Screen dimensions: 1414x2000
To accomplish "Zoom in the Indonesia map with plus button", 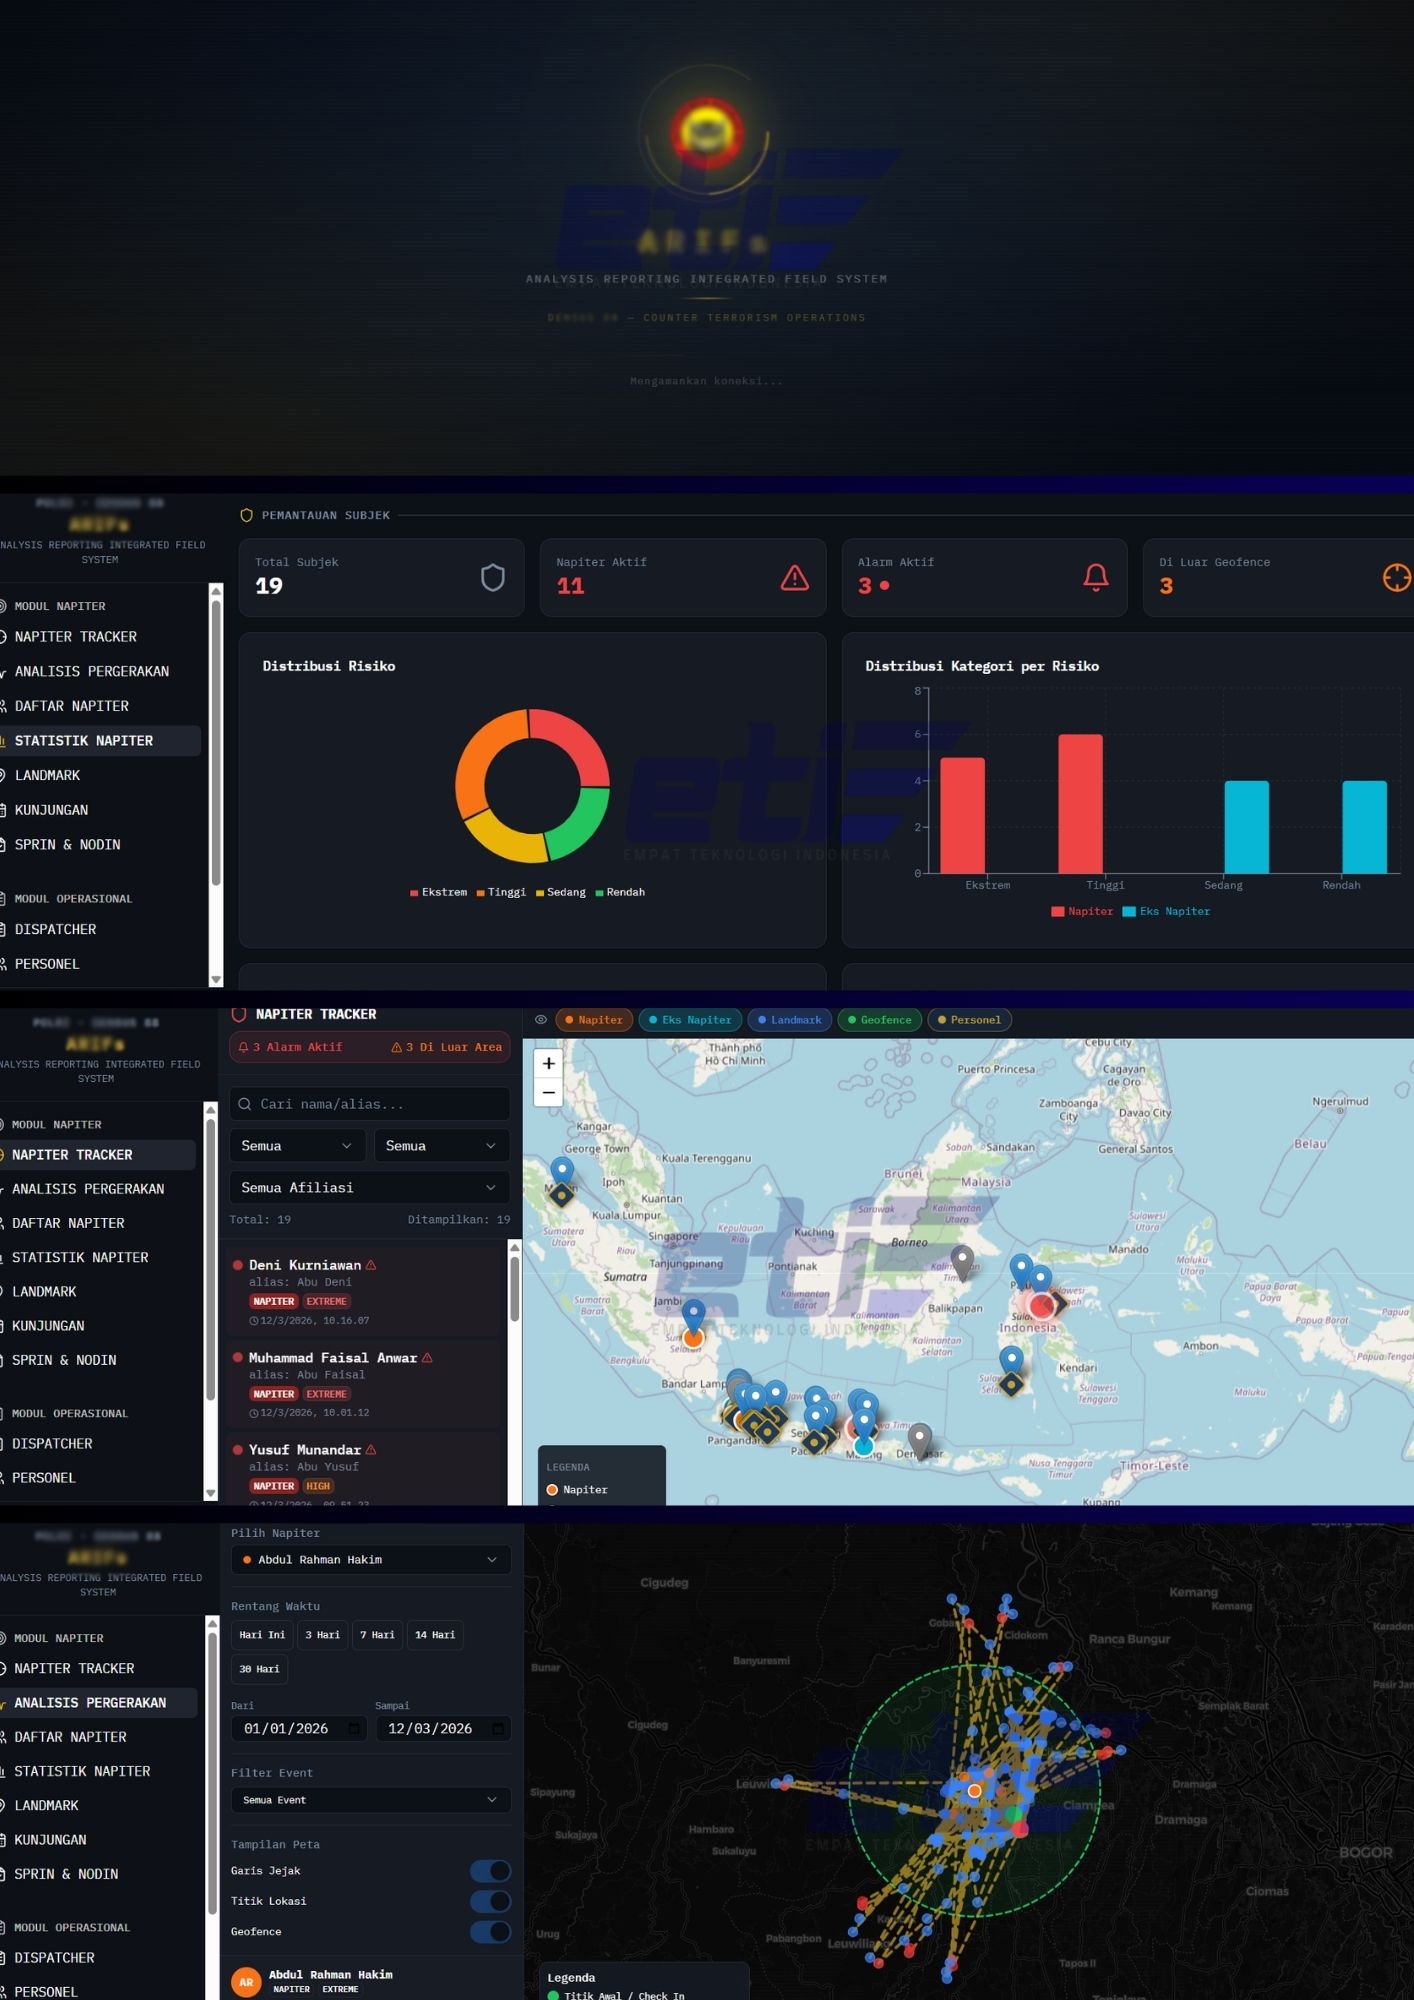I will 548,1063.
